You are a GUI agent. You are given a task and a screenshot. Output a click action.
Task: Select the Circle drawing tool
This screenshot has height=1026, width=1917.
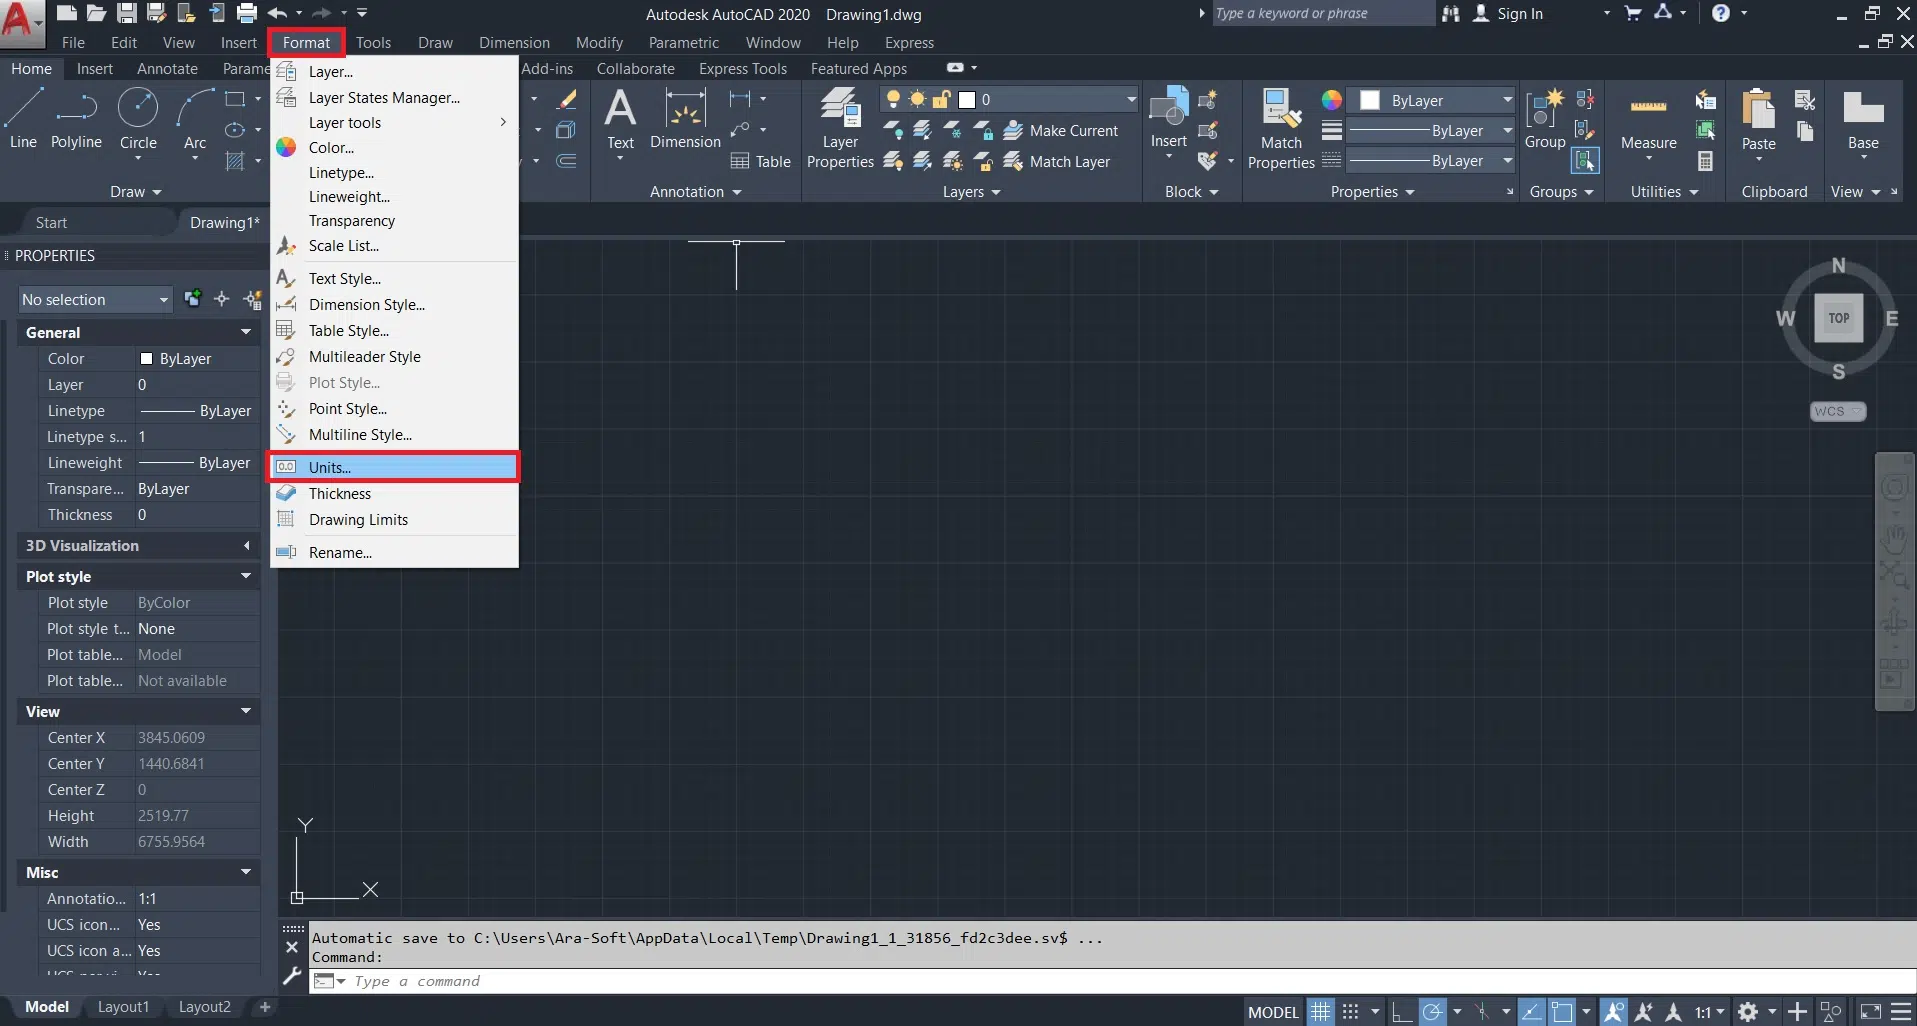coord(138,118)
